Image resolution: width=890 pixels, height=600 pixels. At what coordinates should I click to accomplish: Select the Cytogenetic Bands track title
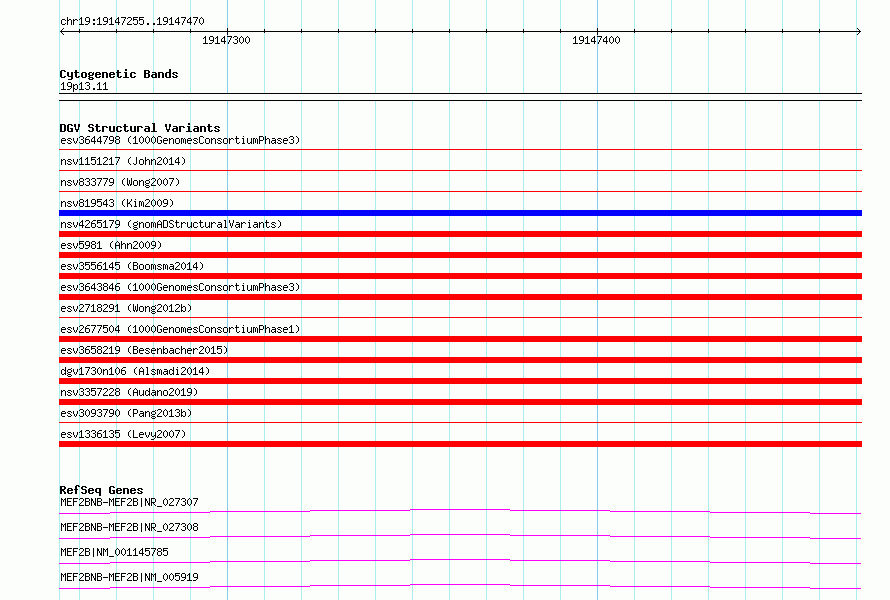119,74
